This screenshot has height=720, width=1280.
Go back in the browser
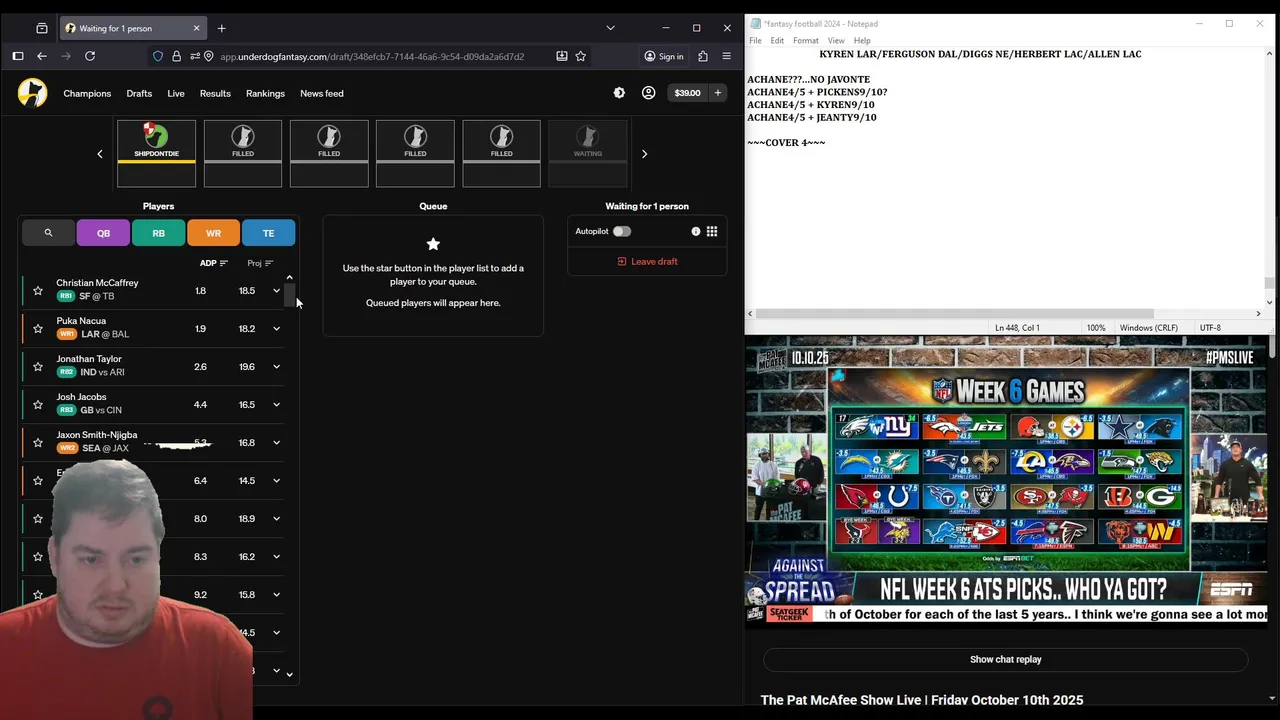click(x=42, y=56)
